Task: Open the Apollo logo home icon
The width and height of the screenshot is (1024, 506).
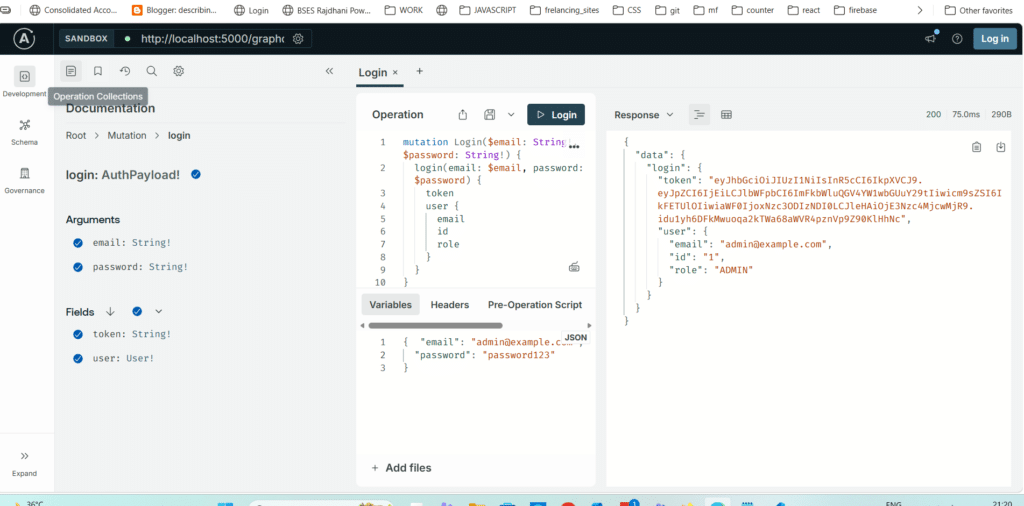Action: pyautogui.click(x=24, y=39)
